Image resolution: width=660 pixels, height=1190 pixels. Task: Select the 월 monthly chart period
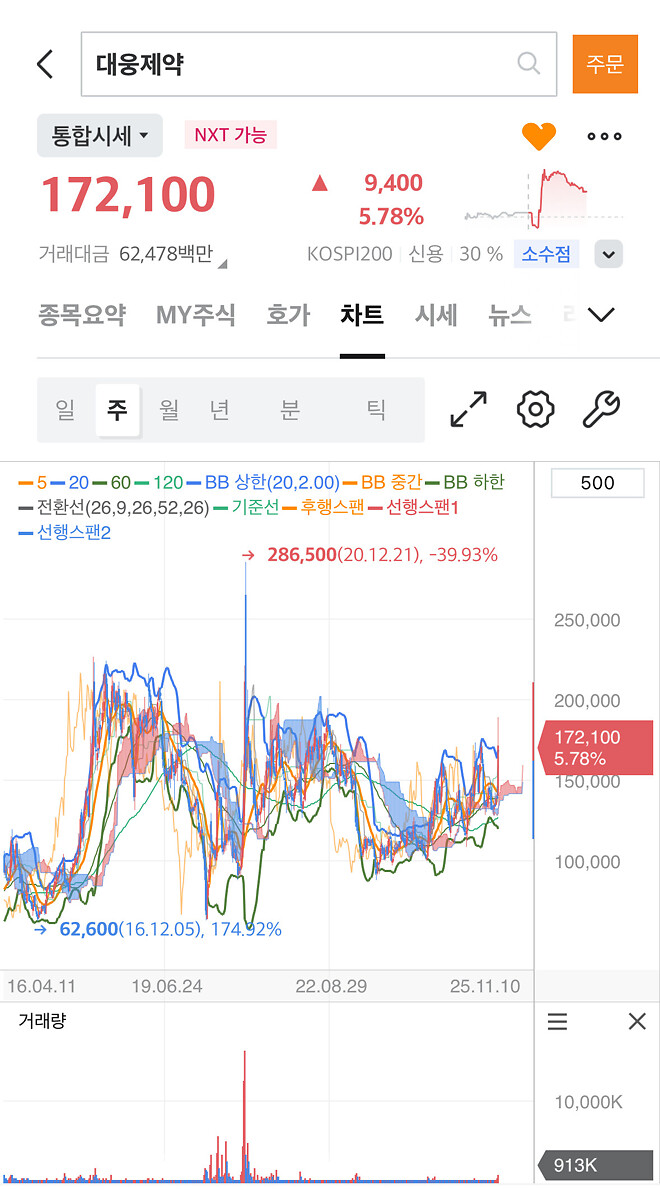(168, 410)
